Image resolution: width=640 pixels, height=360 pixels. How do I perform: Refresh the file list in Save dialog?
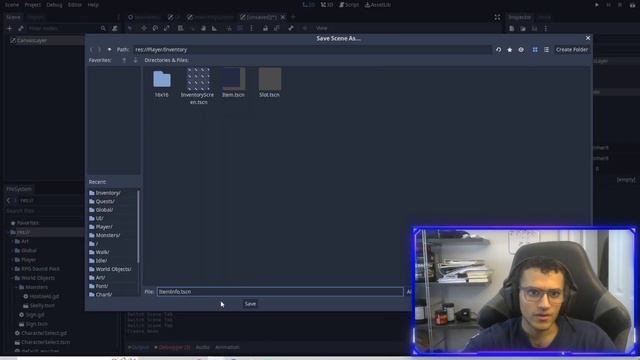pyautogui.click(x=498, y=50)
